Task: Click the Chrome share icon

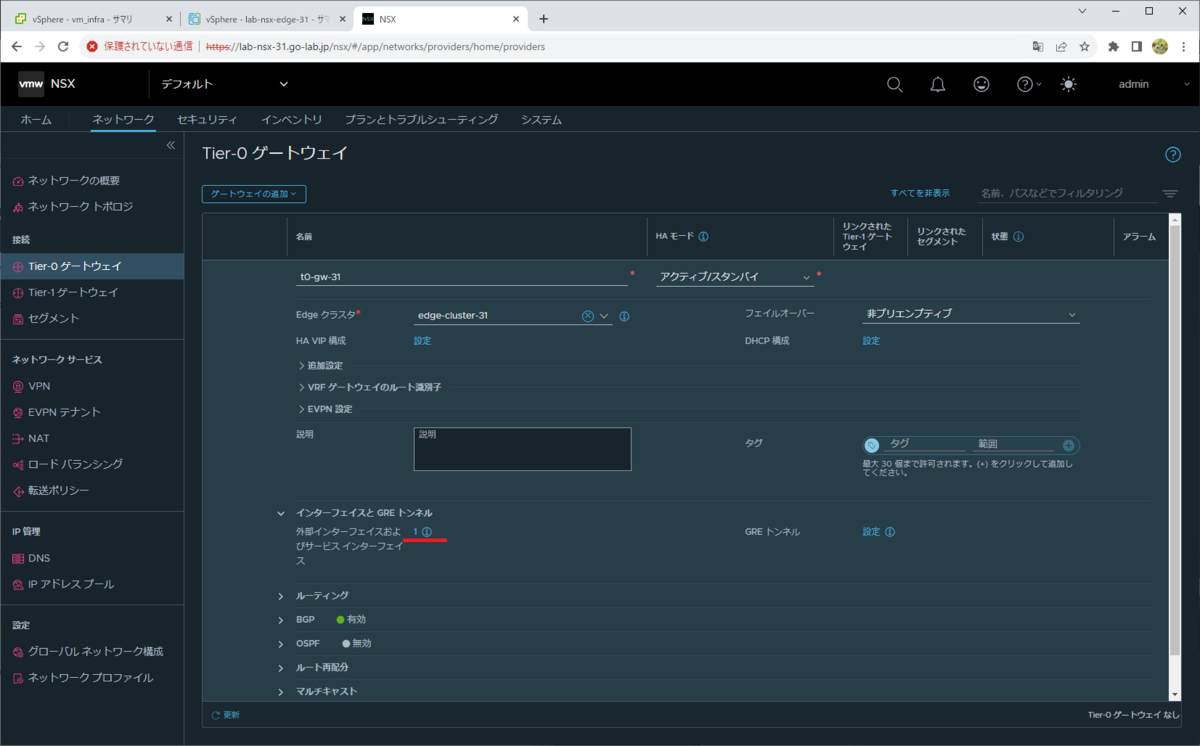Action: pyautogui.click(x=1060, y=46)
